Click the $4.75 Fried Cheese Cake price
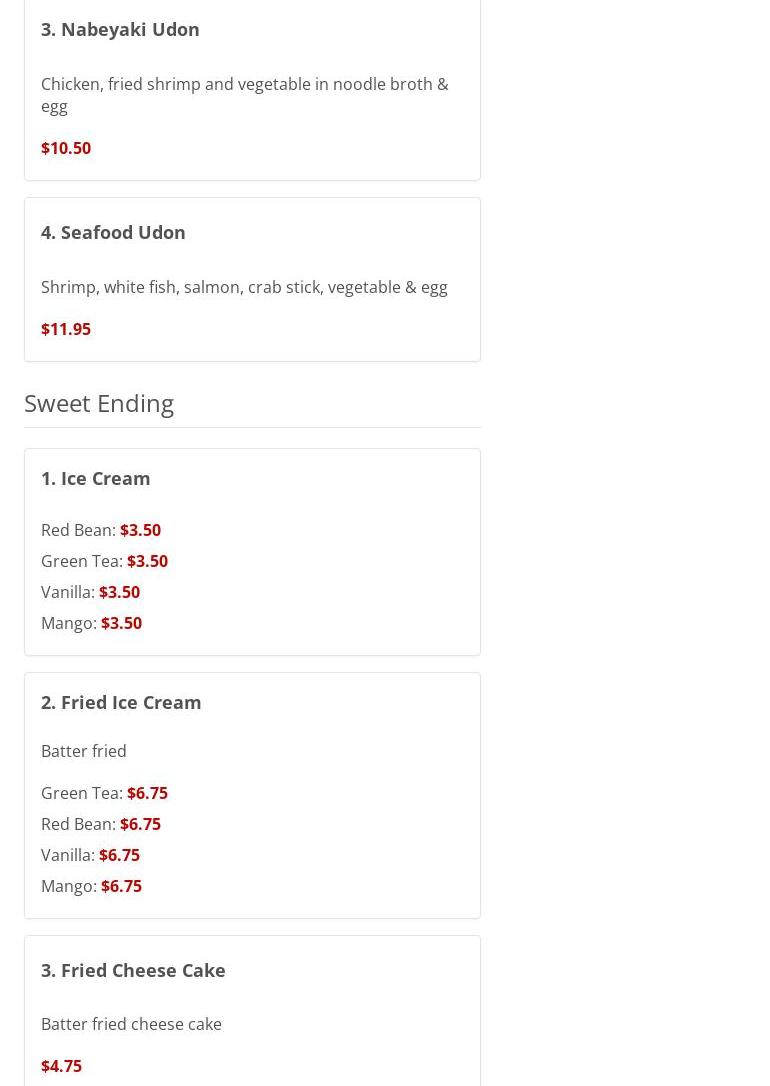This screenshot has height=1086, width=770. (x=61, y=1066)
